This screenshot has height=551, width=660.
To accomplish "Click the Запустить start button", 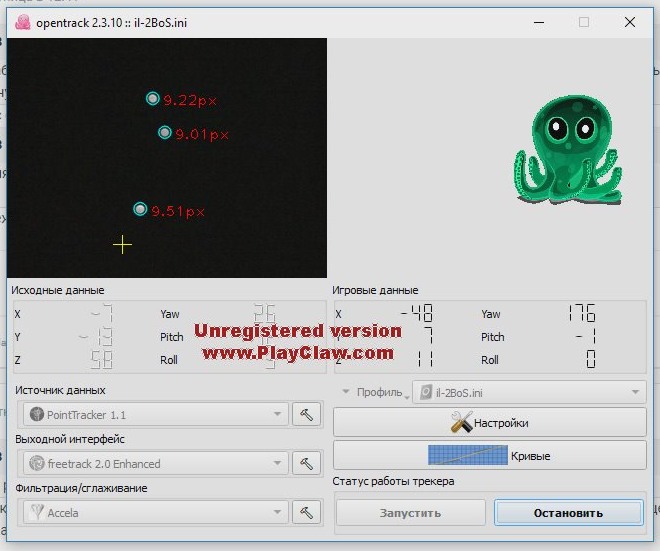I will click(x=411, y=513).
